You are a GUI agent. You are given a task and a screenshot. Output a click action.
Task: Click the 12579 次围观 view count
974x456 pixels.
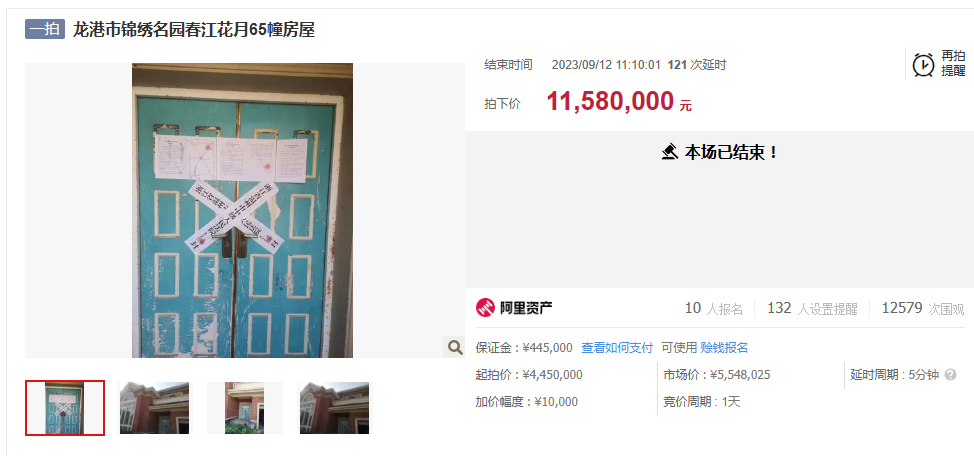[x=923, y=308]
